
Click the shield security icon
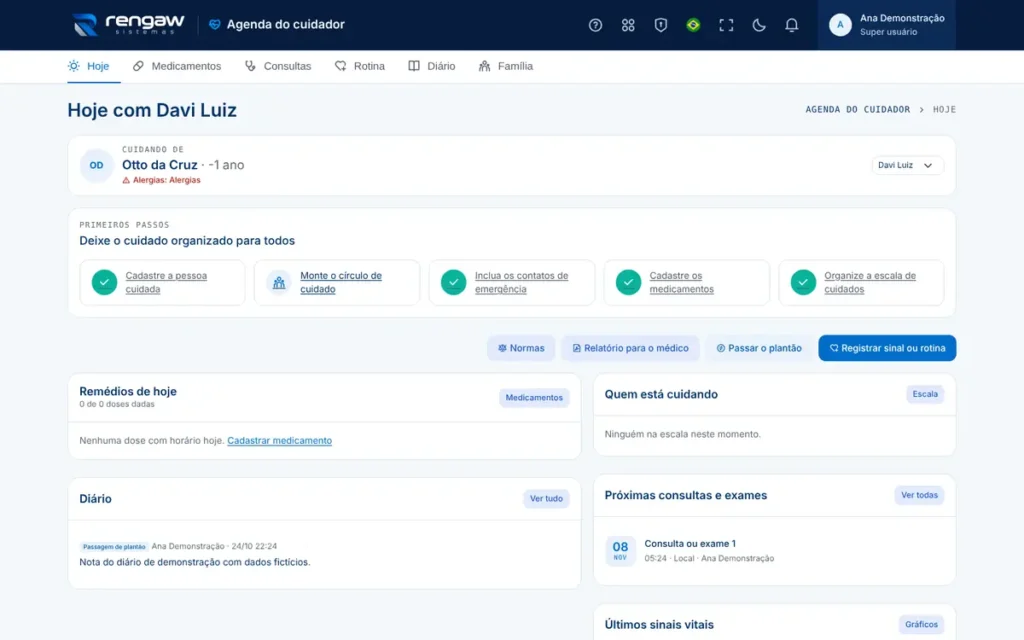tap(660, 25)
